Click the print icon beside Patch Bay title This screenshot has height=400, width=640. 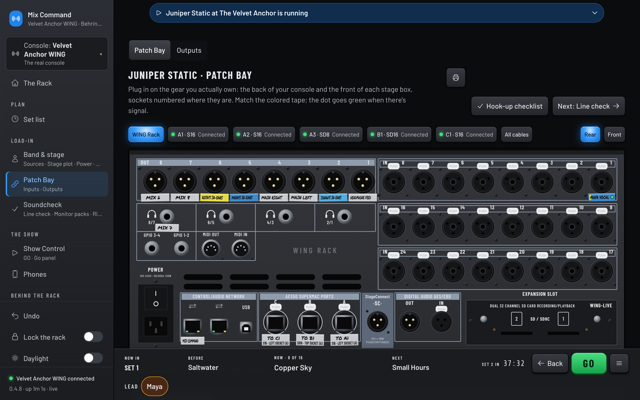456,78
